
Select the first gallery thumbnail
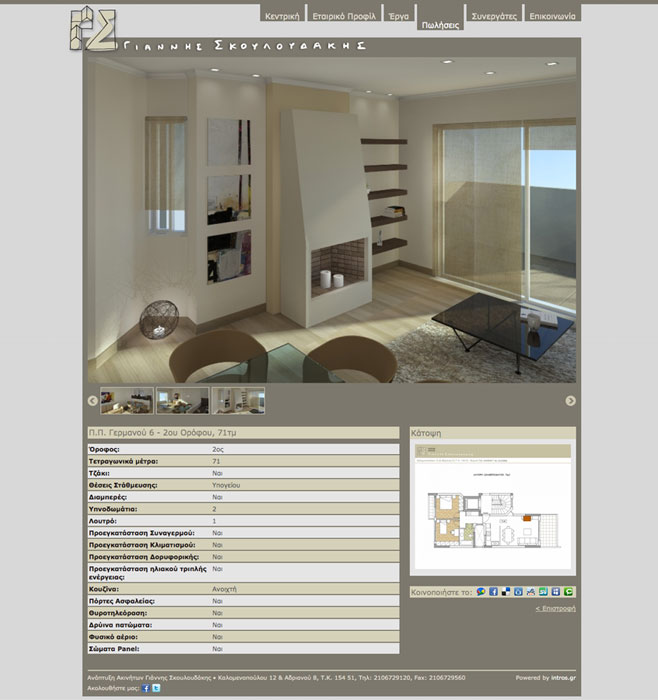coord(127,401)
